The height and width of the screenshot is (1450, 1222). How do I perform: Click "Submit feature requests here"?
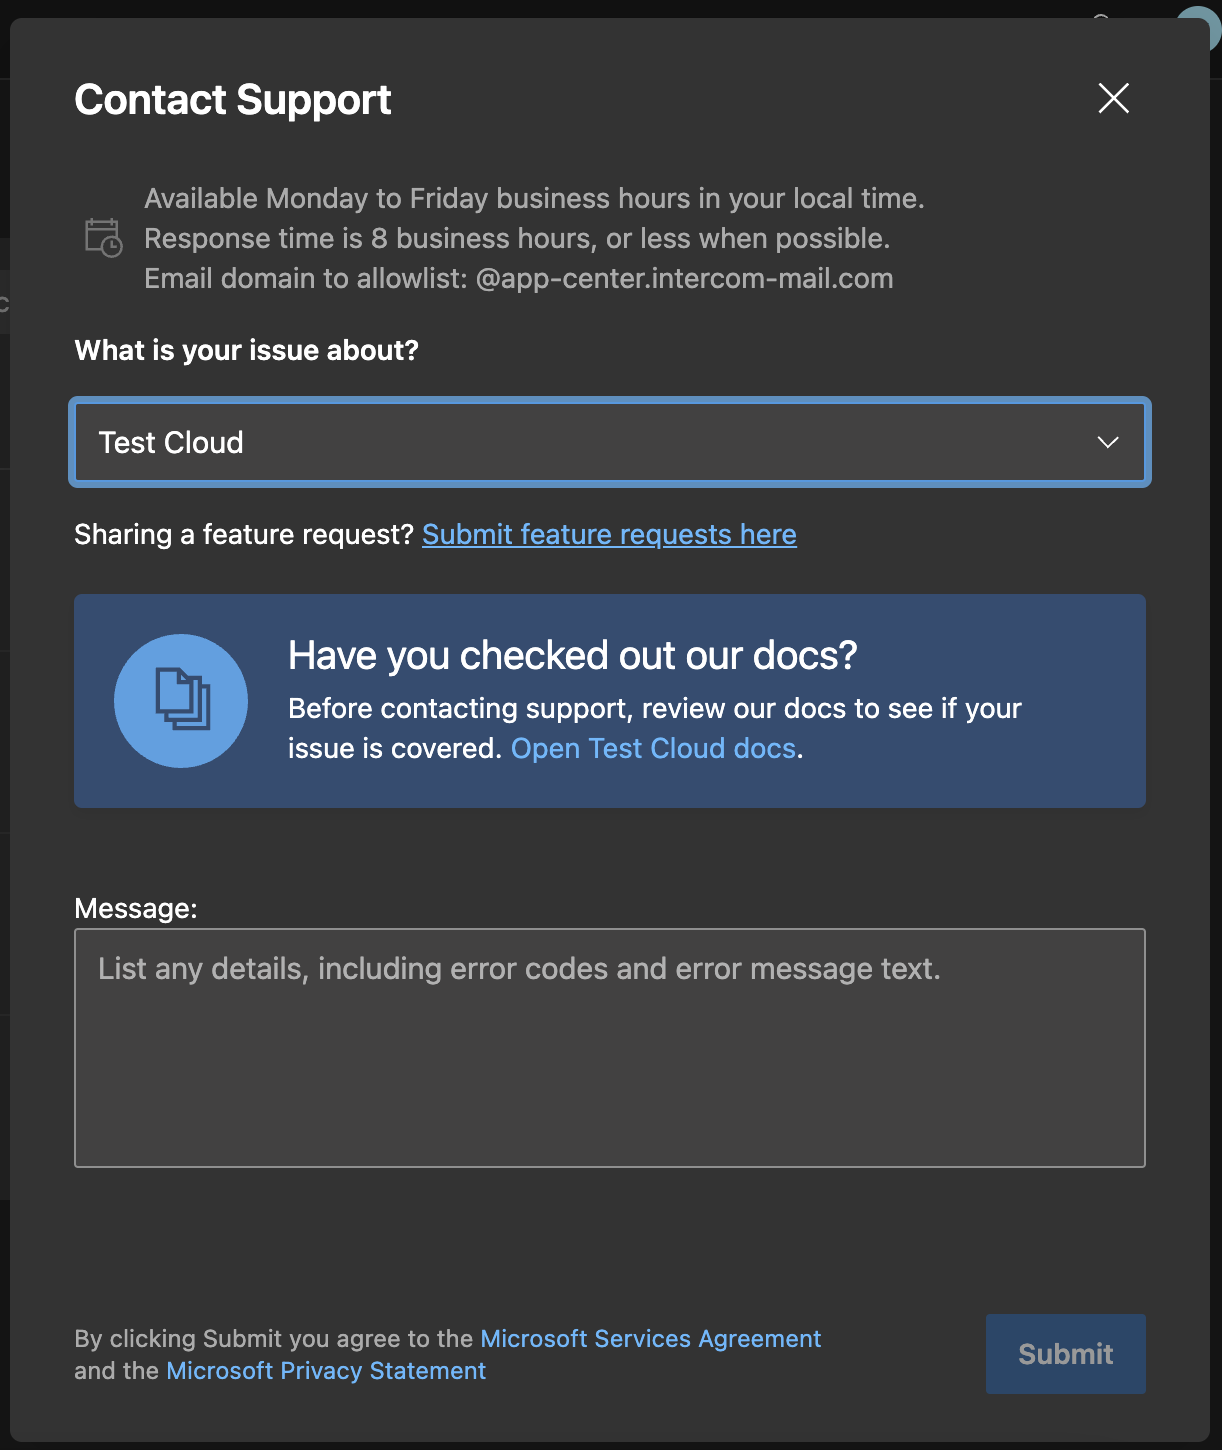609,534
